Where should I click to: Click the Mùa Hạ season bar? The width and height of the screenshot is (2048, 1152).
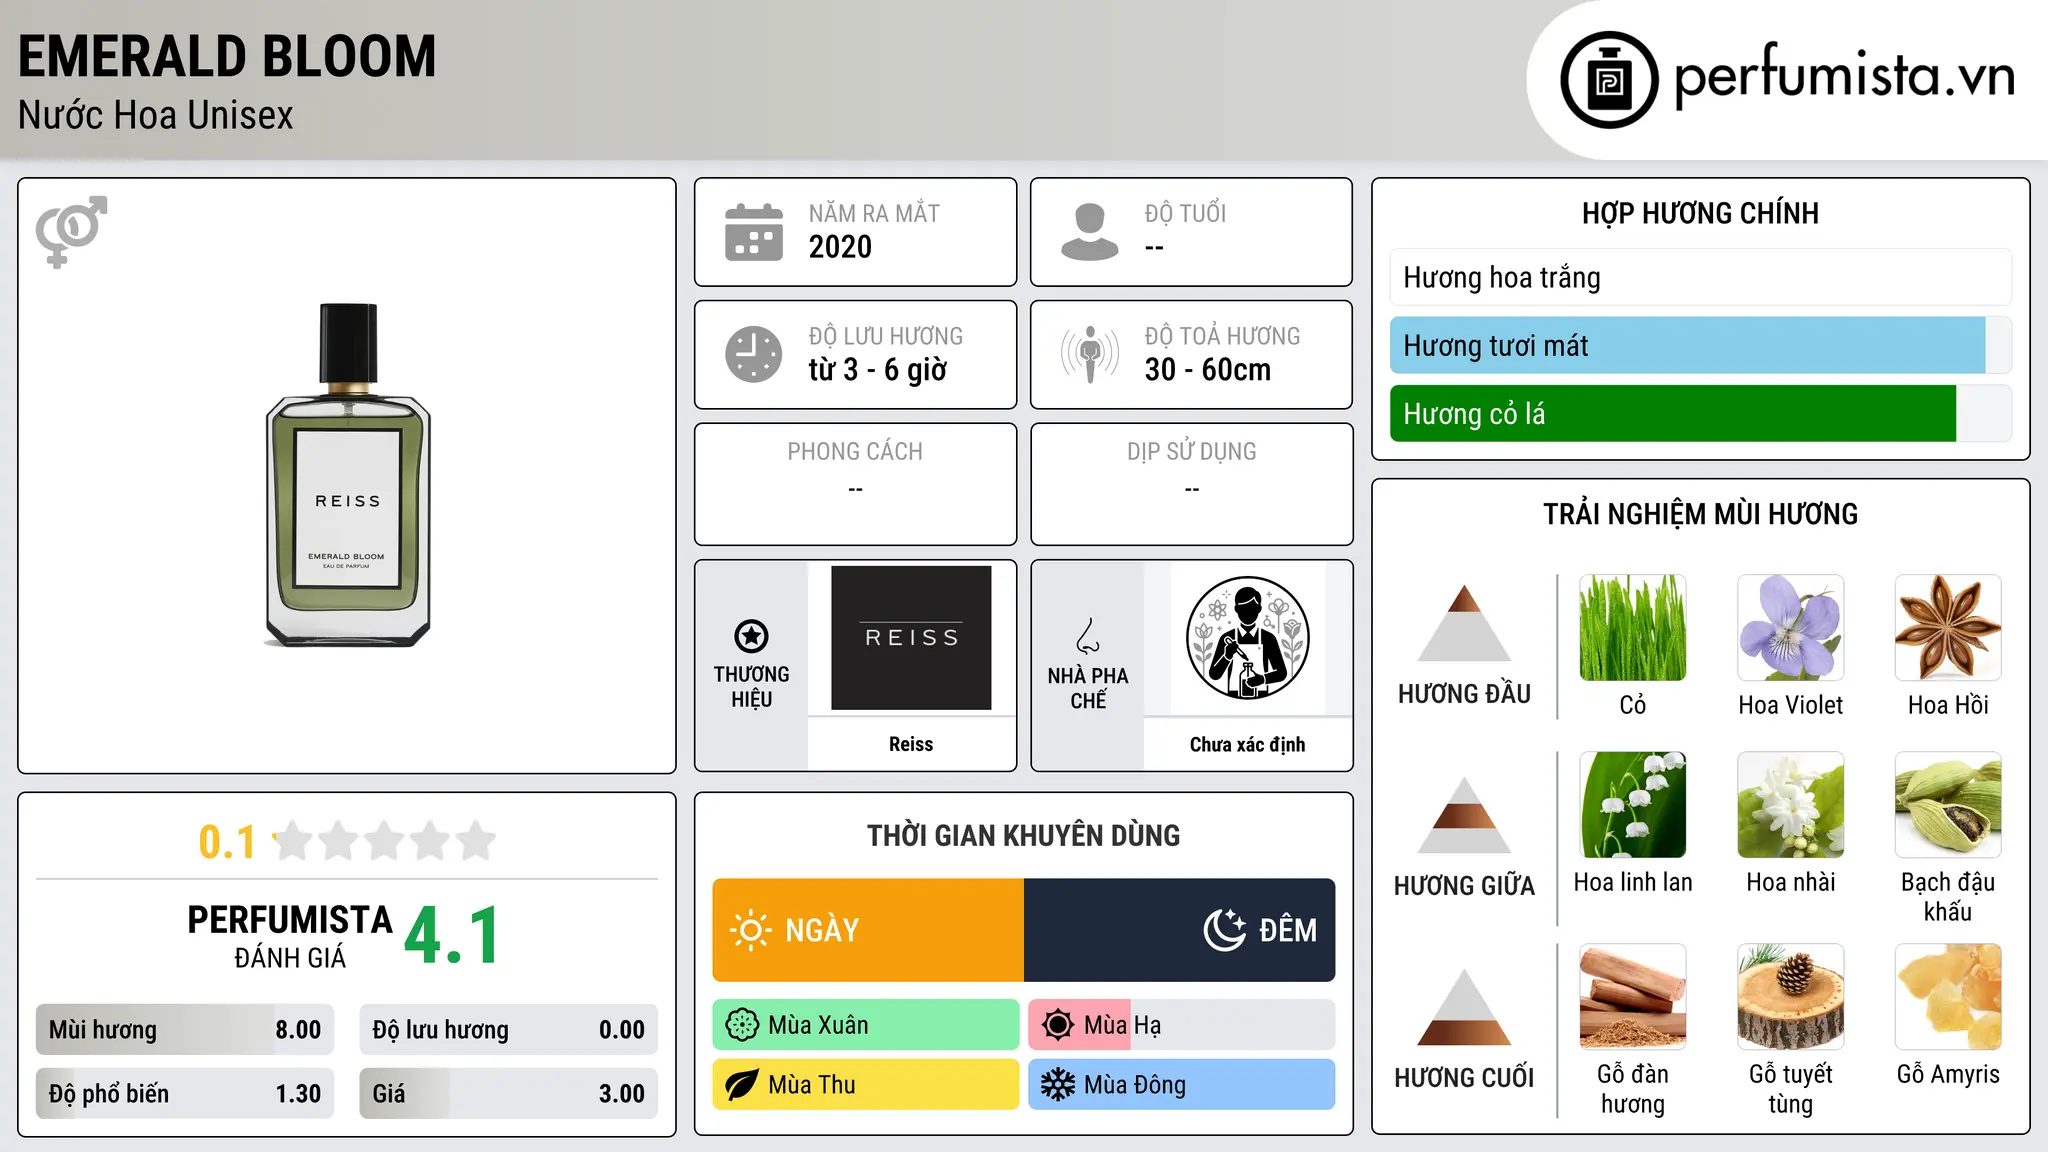click(x=1182, y=1025)
